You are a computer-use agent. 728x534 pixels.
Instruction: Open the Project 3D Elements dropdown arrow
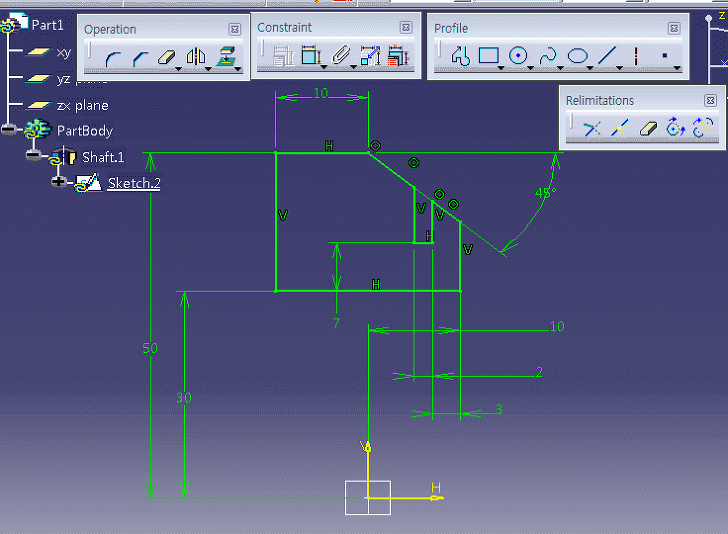[238, 69]
